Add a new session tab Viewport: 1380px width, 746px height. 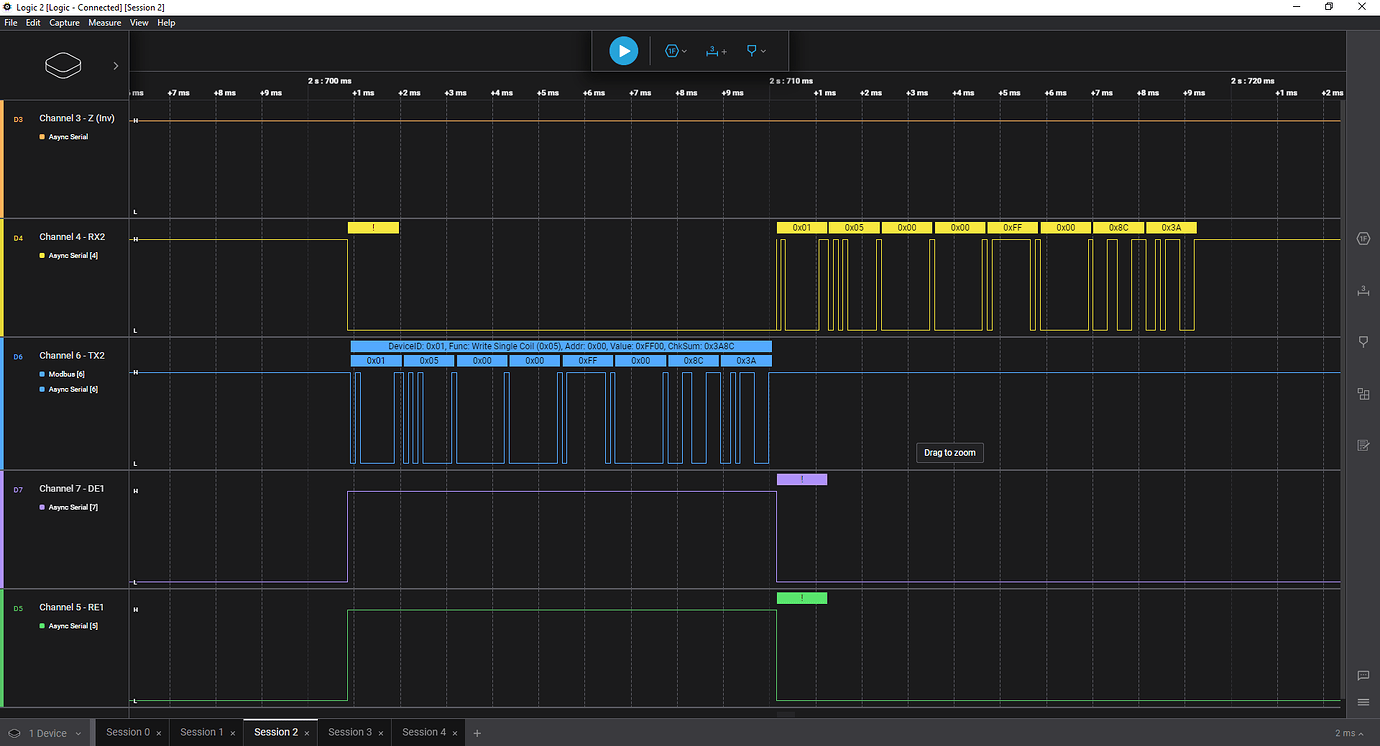(x=477, y=733)
